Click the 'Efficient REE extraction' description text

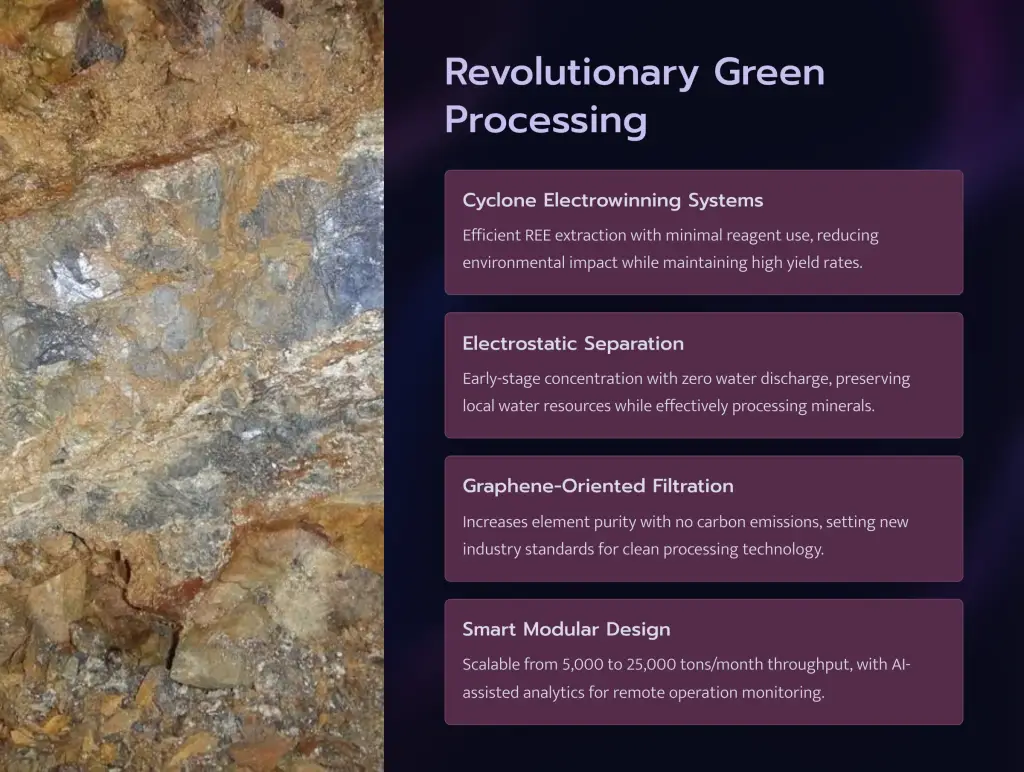pos(671,249)
